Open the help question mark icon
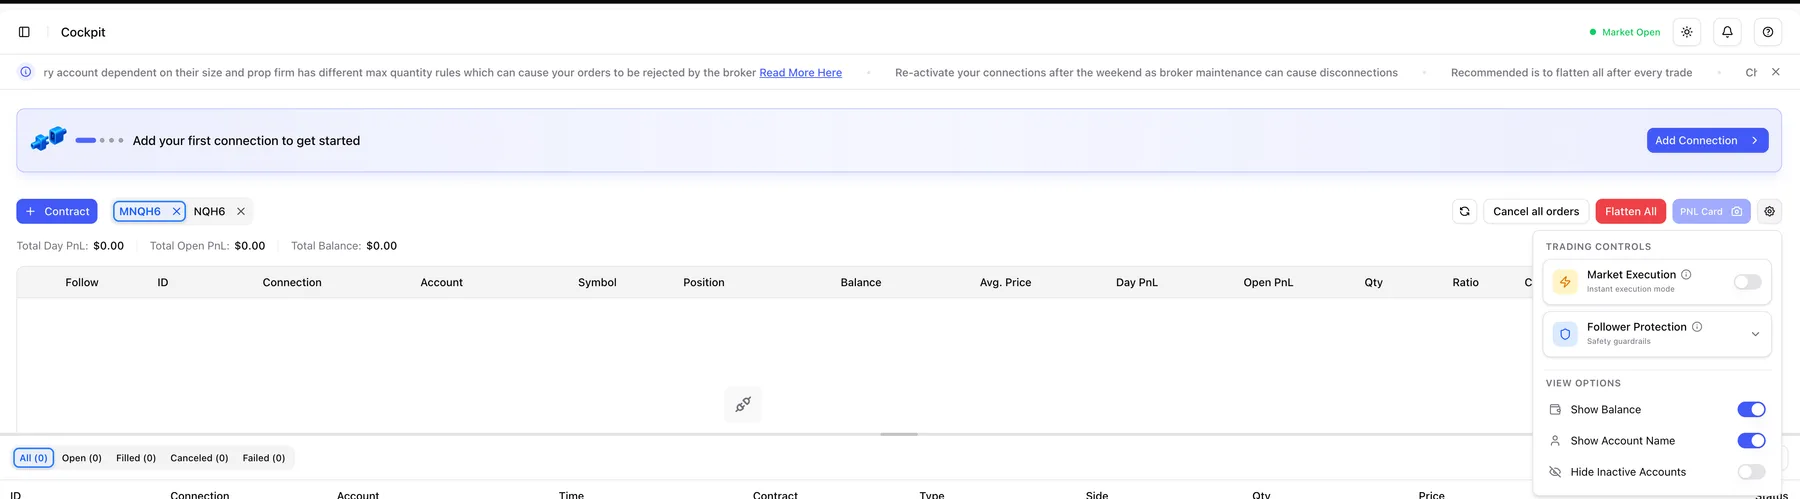The width and height of the screenshot is (1800, 499). coord(1768,32)
